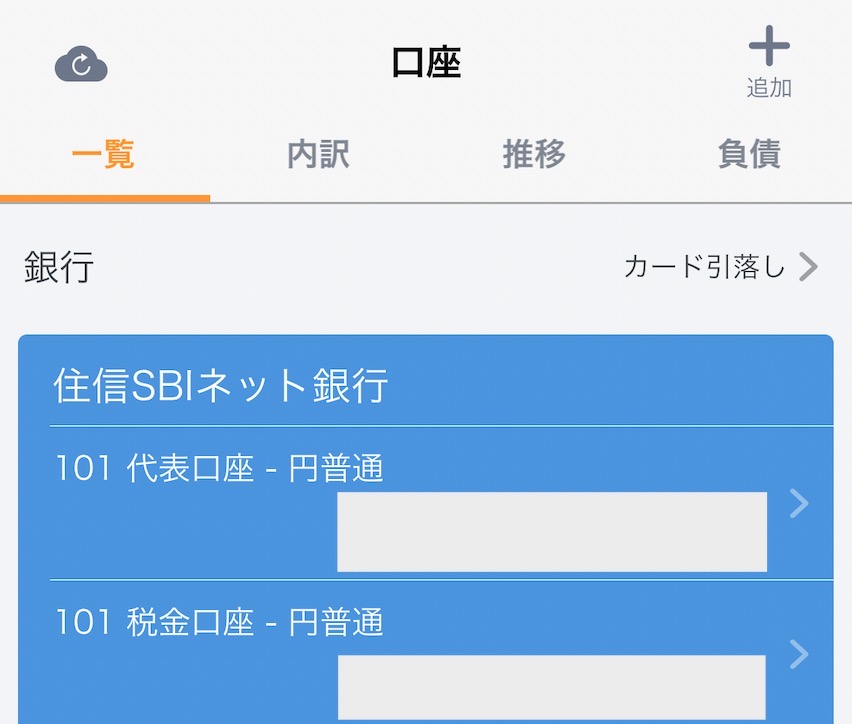Tap the orange underline beneath 一覧
Screen dimensions: 852x724
click(x=105, y=198)
